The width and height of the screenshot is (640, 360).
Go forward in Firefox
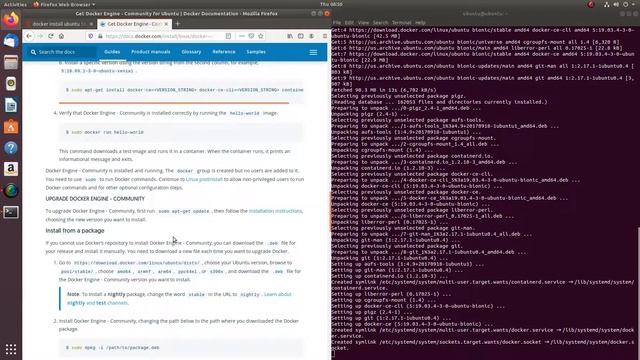[x=40, y=36]
